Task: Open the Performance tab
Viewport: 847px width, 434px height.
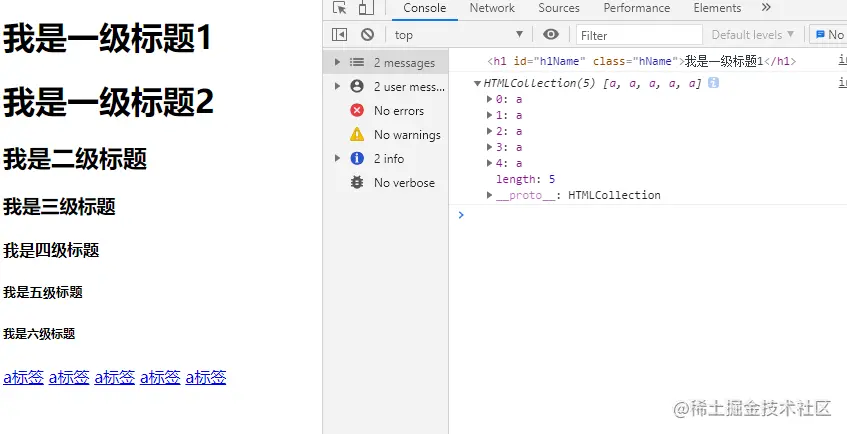Action: click(636, 8)
